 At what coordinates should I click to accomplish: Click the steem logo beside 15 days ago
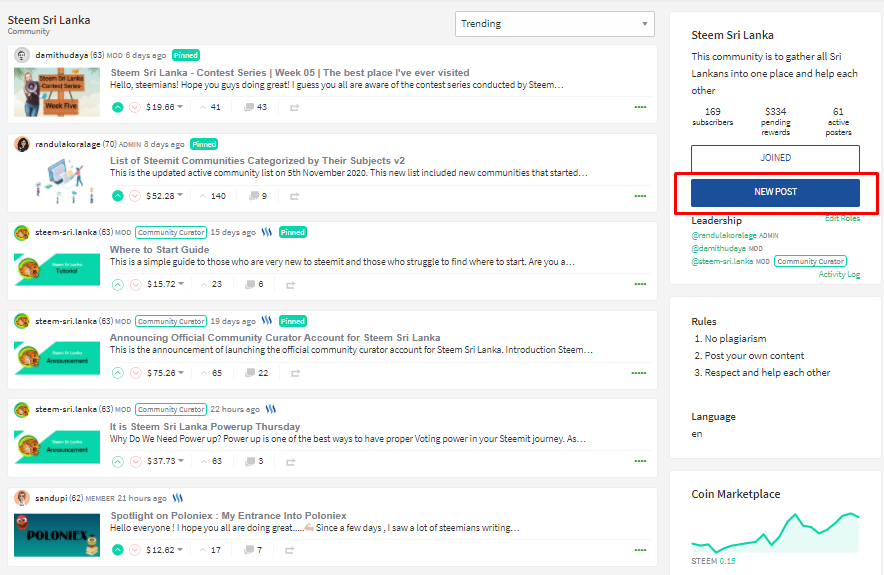click(267, 232)
